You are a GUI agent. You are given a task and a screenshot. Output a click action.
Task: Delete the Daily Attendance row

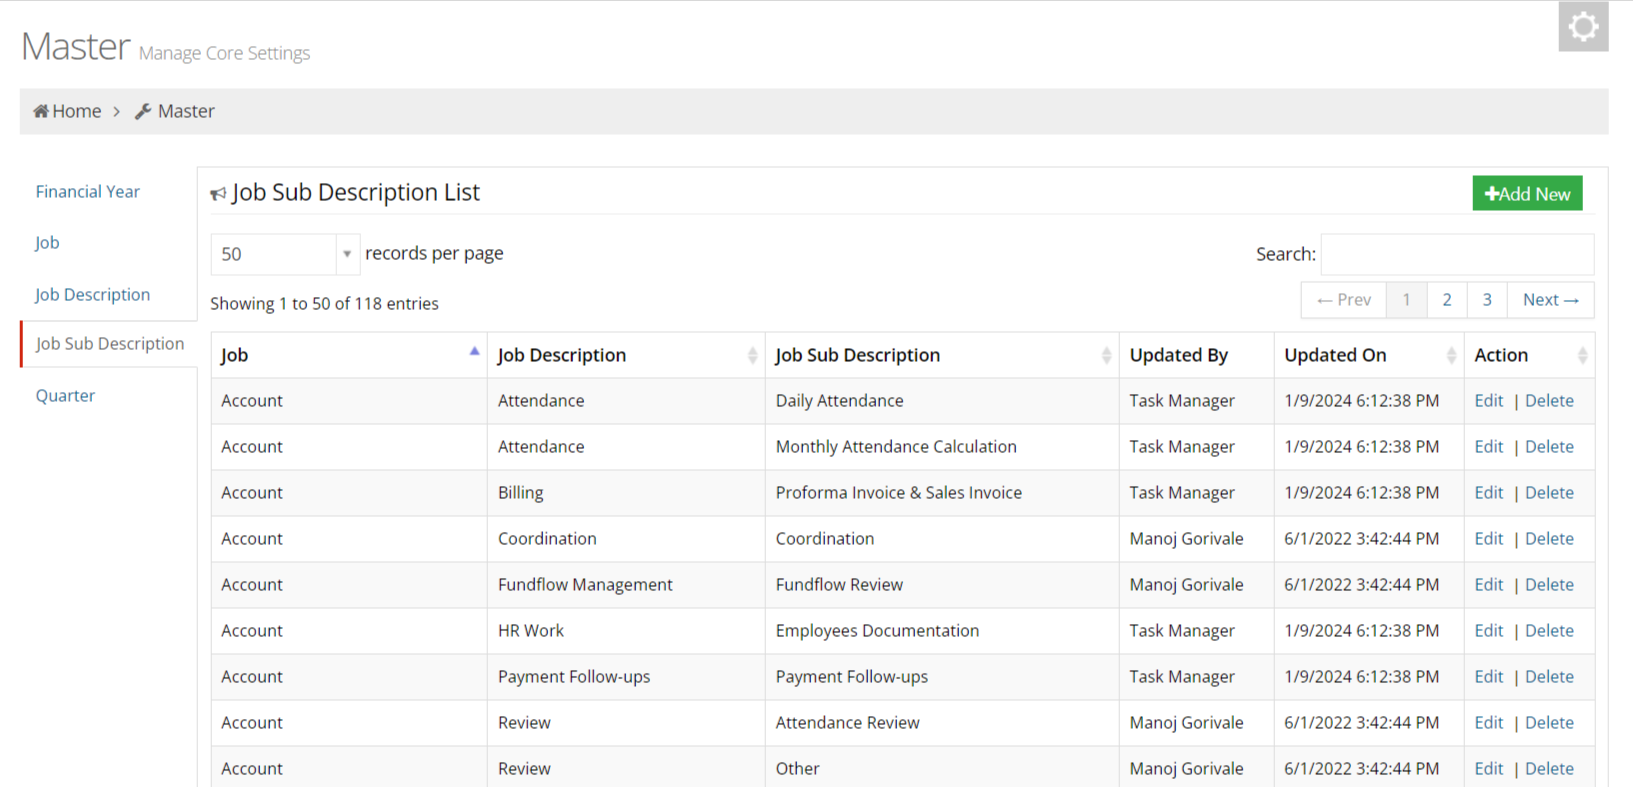point(1549,400)
